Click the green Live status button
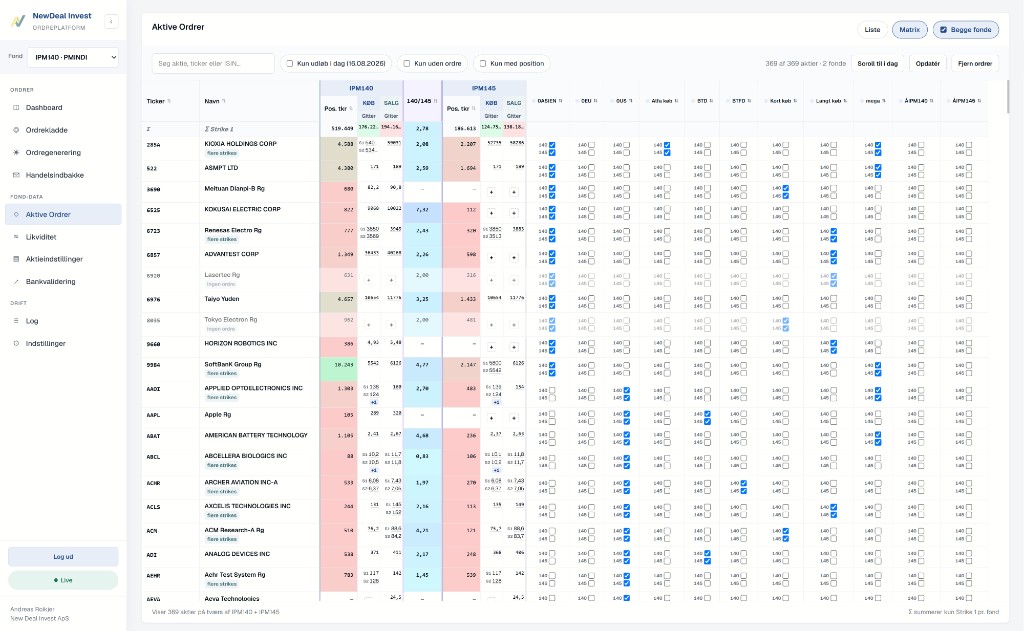Screen dimensions: 1024x631 (x=63, y=580)
